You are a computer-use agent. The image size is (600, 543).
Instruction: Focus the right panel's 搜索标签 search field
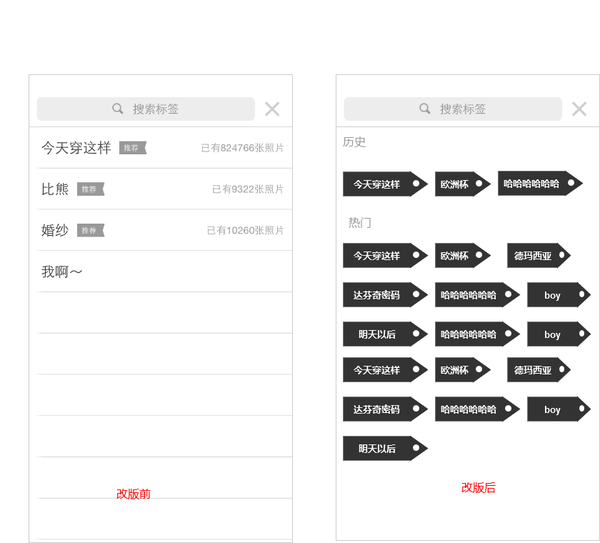(x=463, y=109)
